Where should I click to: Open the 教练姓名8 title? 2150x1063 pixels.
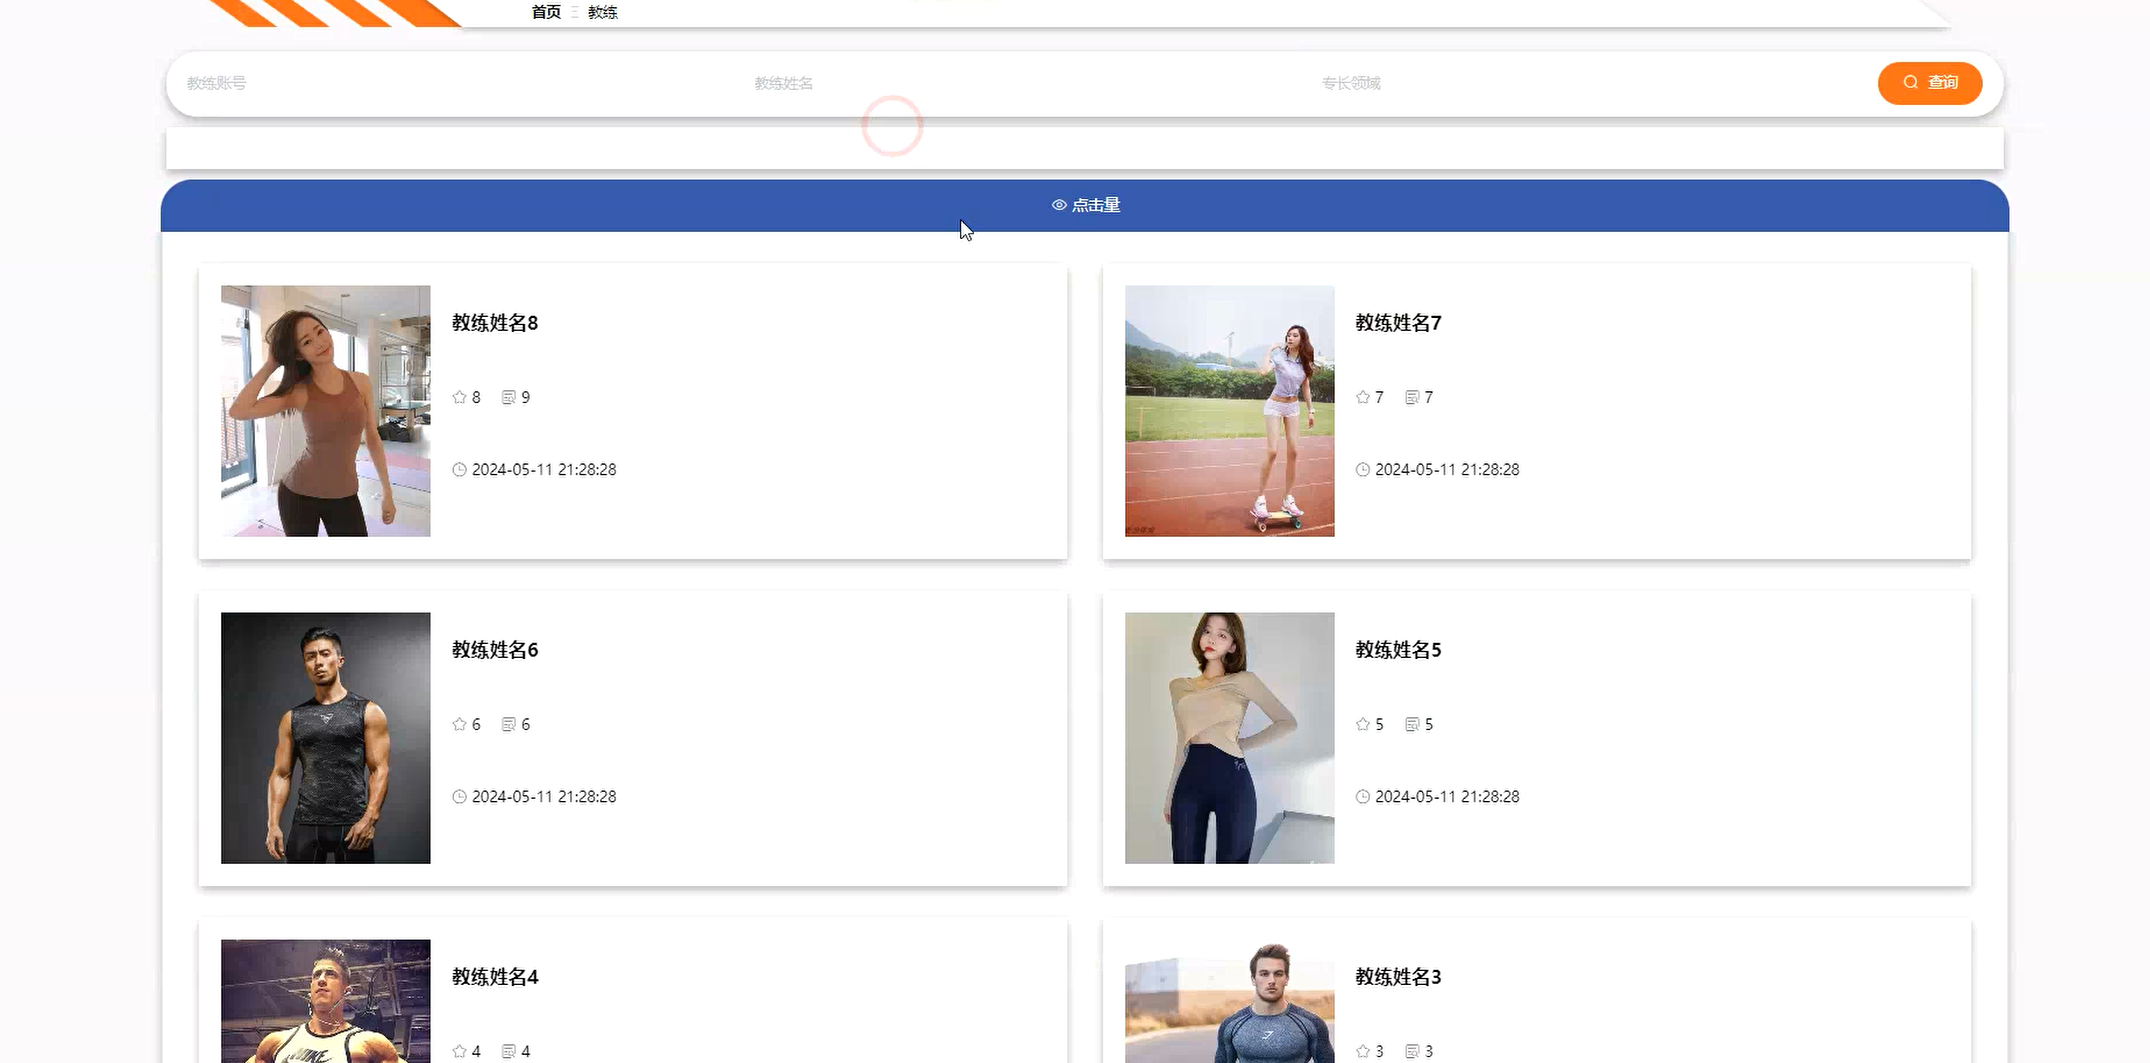coord(495,323)
